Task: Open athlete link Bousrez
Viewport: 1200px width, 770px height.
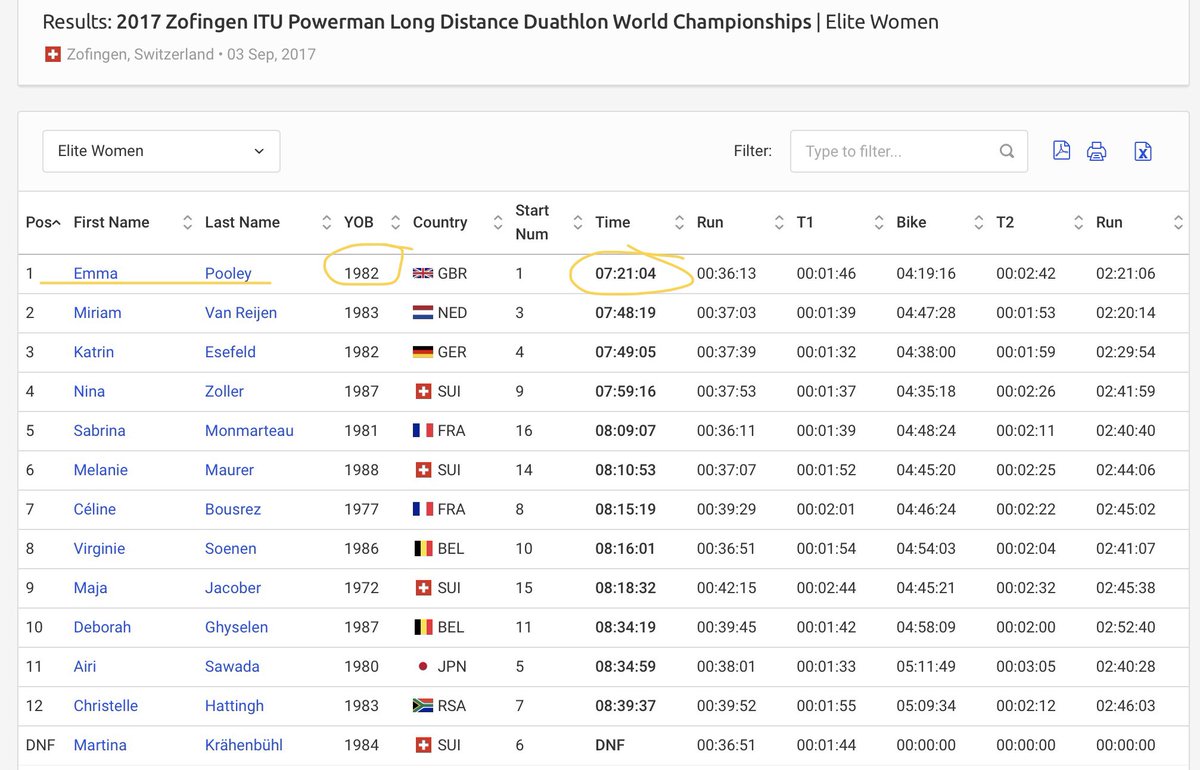Action: coord(232,509)
